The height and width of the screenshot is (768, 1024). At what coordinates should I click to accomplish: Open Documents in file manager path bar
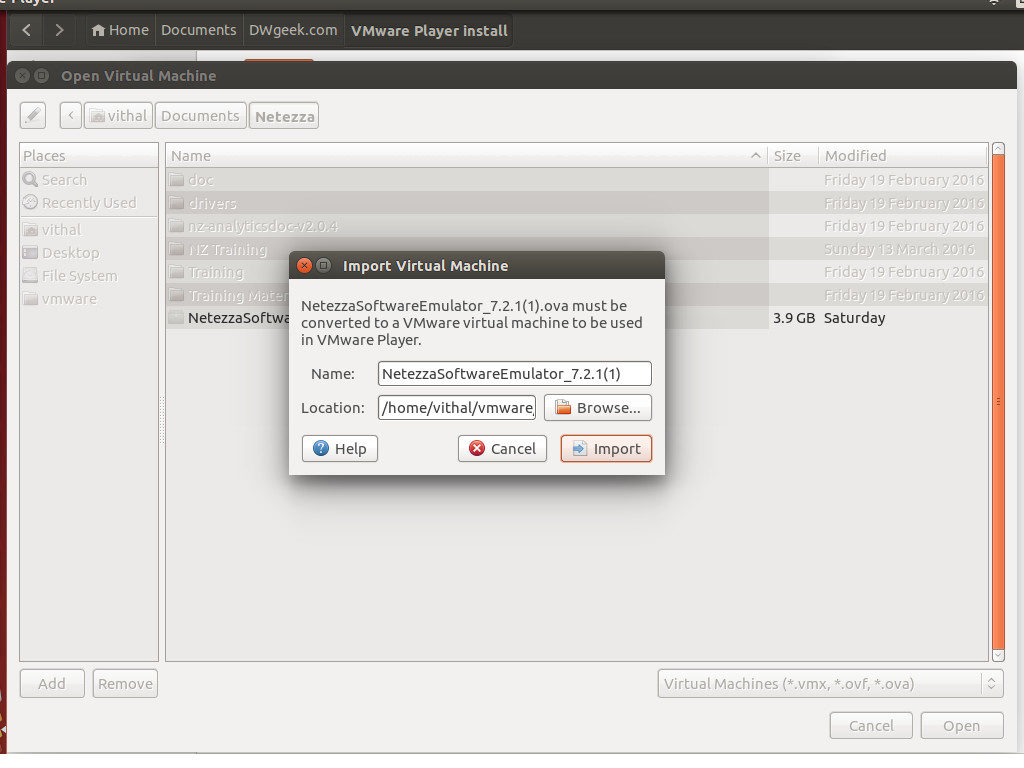coord(199,30)
